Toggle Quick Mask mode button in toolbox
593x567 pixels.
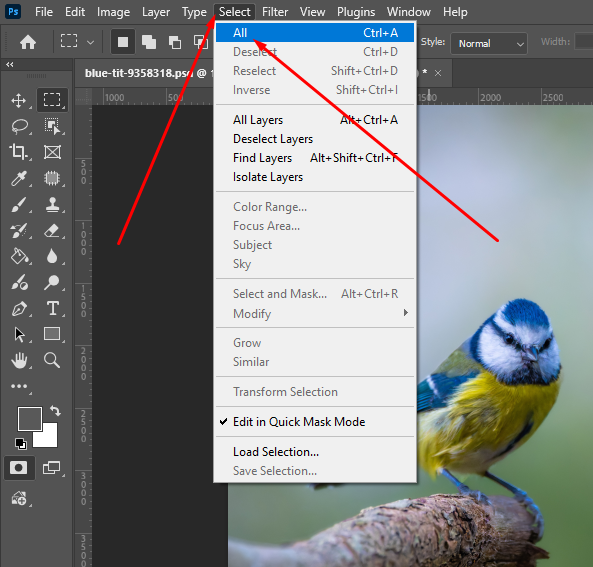19,468
